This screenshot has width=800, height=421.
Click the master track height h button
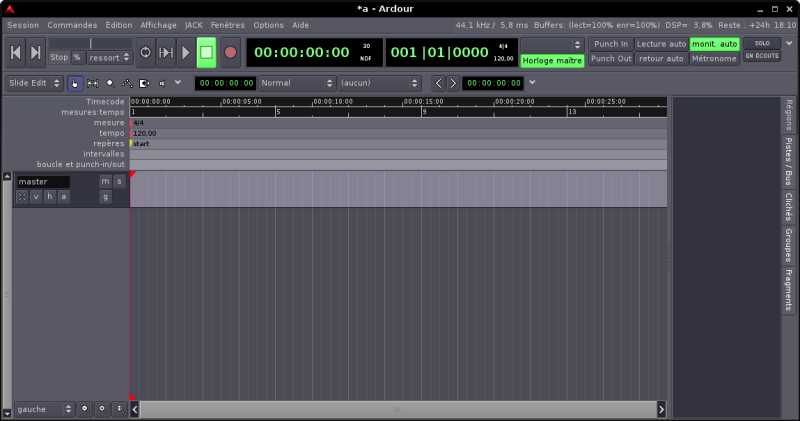49,196
